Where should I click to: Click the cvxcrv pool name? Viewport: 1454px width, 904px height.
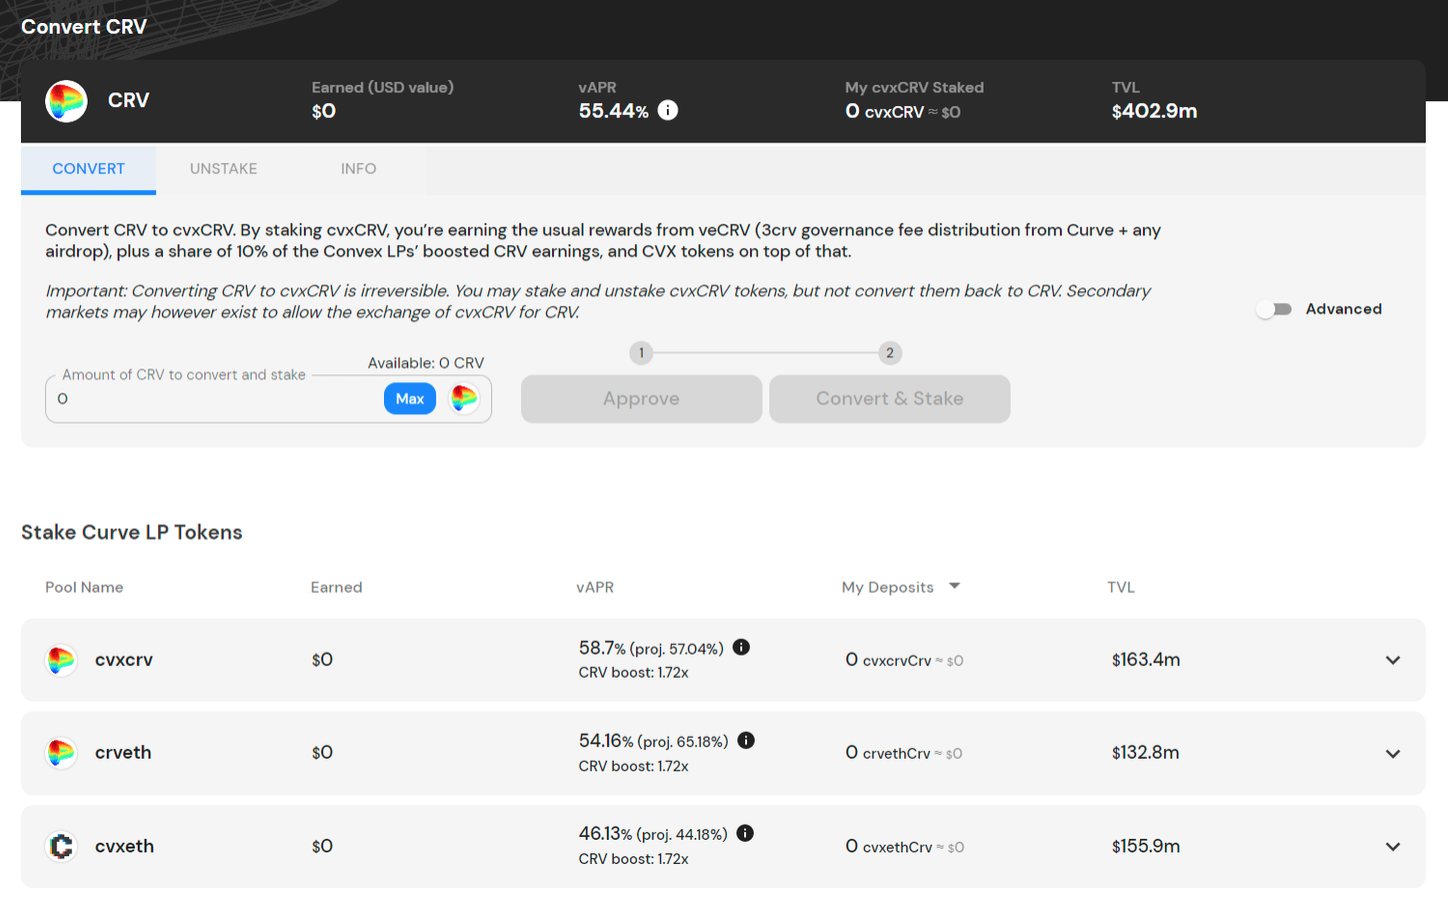coord(124,662)
